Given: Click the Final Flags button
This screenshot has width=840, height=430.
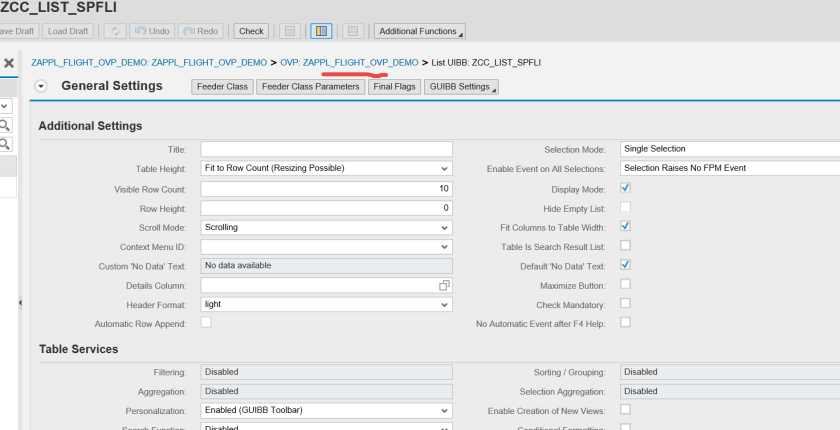Looking at the screenshot, I should pos(394,87).
